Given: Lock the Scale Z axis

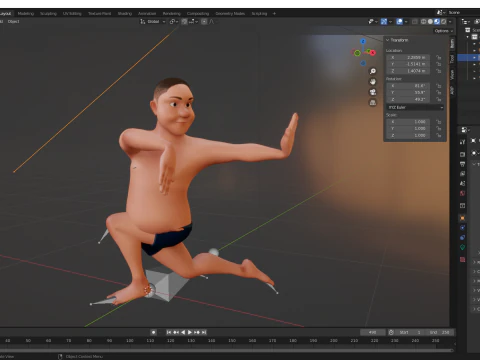Looking at the screenshot, I should coord(438,135).
